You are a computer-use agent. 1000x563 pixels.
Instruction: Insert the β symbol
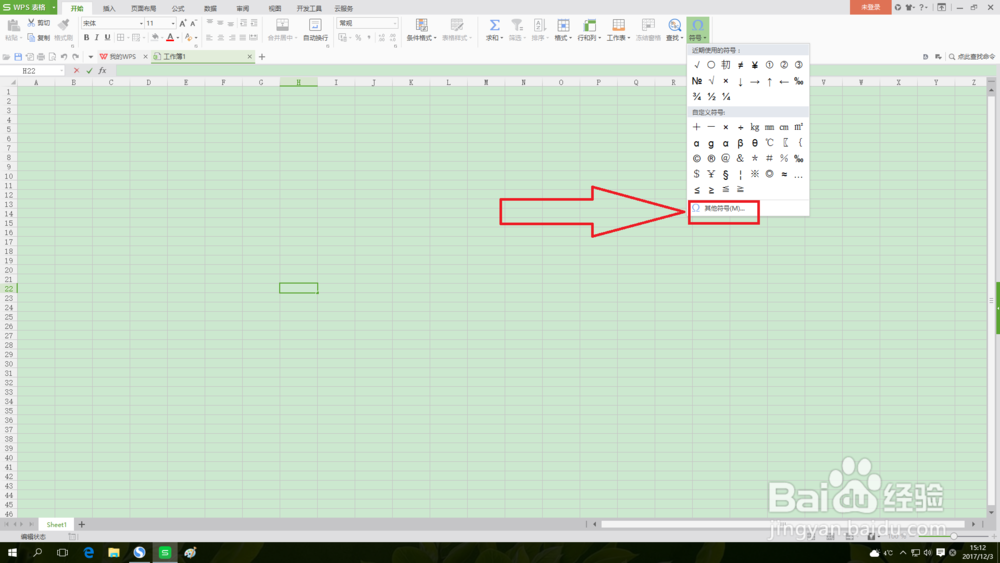[740, 143]
